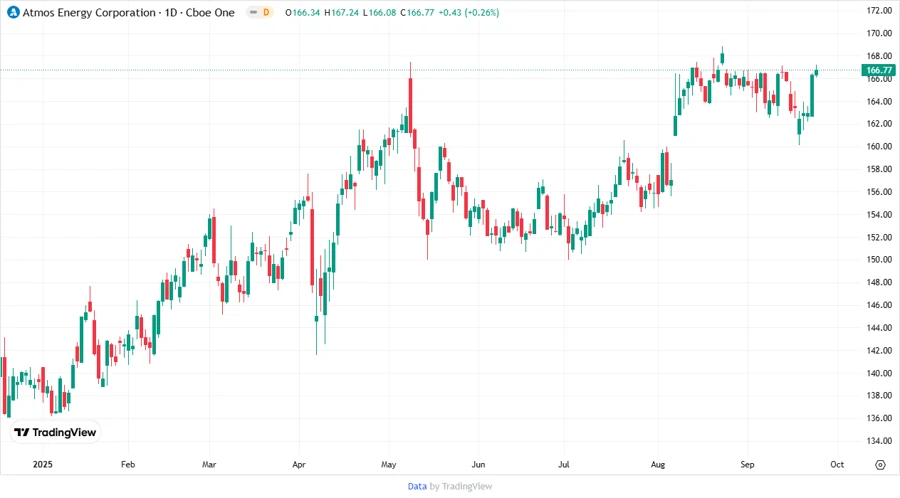Screen dimensions: 900x498
Task: Click the 146.00 price axis label
Action: click(x=879, y=305)
